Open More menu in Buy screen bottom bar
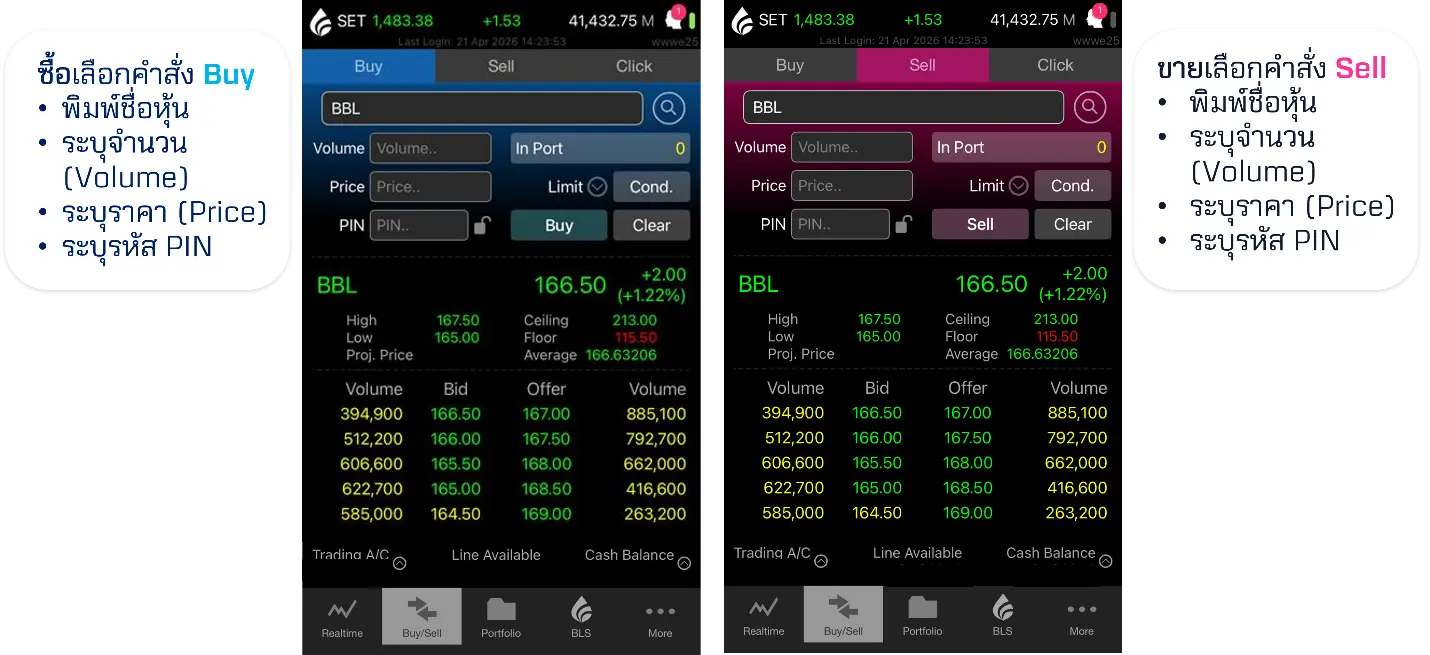 coord(660,617)
